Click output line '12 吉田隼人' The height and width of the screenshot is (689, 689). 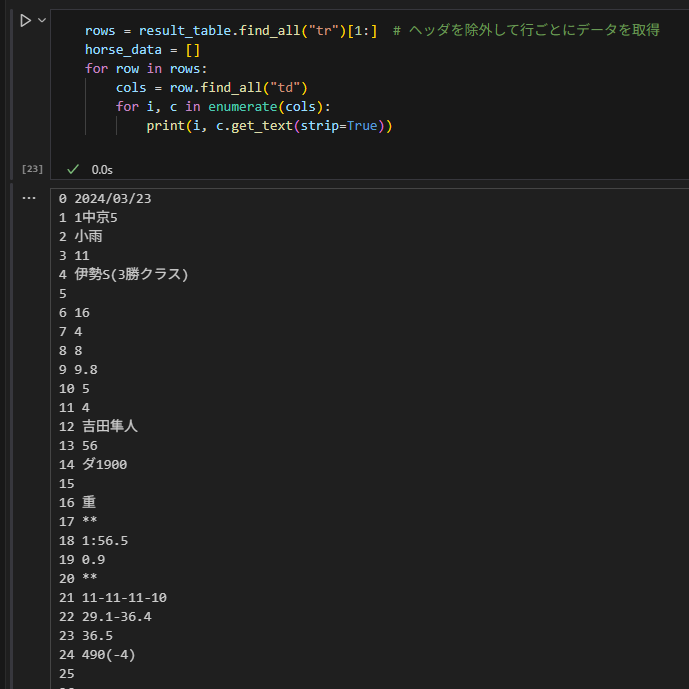(98, 426)
